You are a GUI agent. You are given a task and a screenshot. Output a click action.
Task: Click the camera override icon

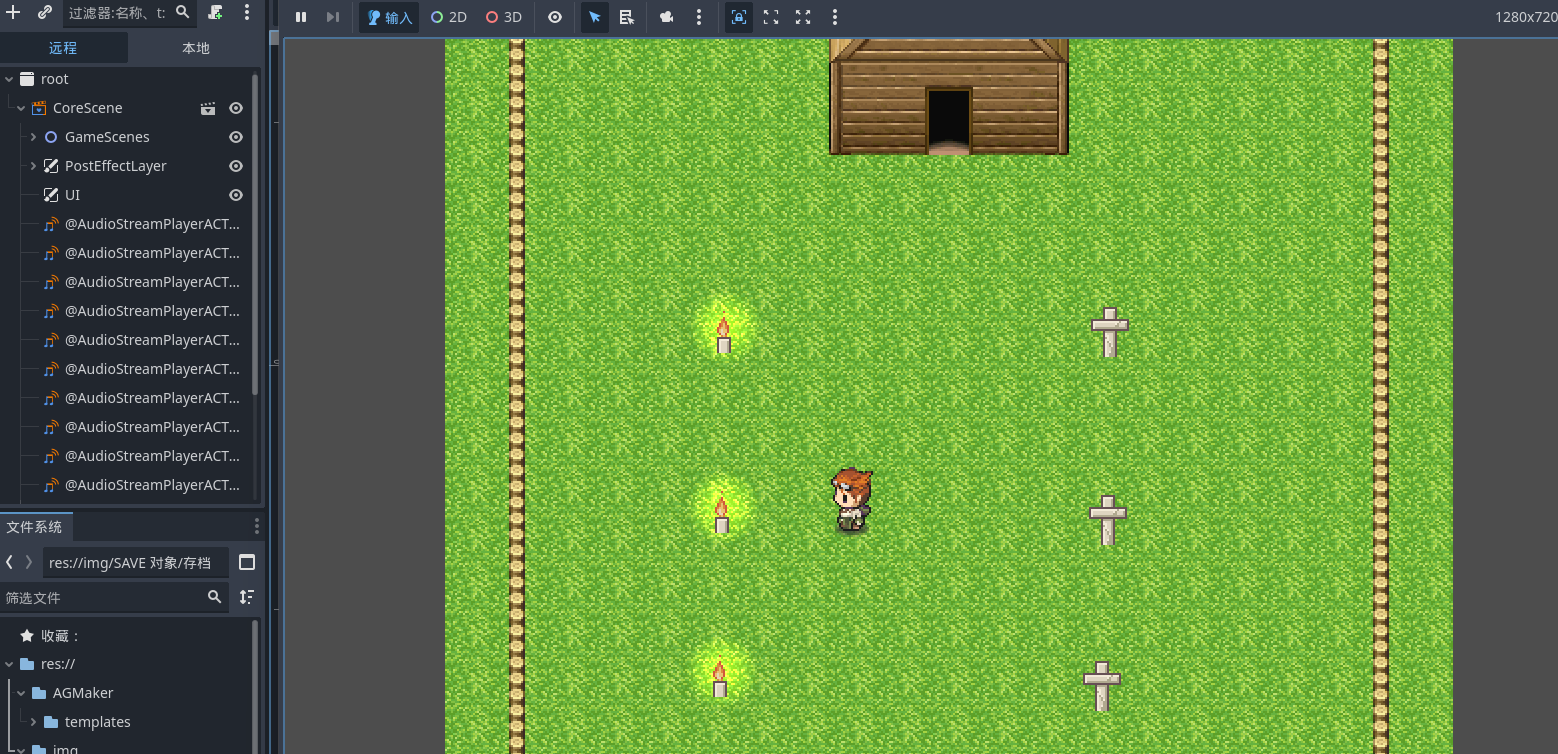click(667, 17)
